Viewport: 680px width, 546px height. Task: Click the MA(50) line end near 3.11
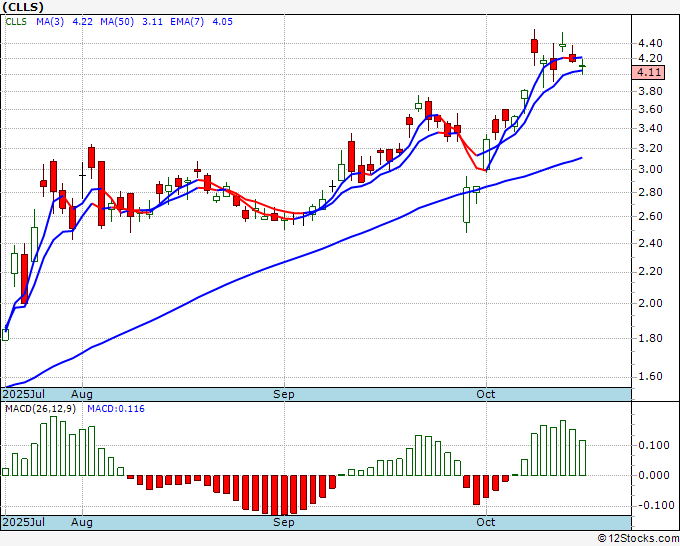tap(580, 158)
